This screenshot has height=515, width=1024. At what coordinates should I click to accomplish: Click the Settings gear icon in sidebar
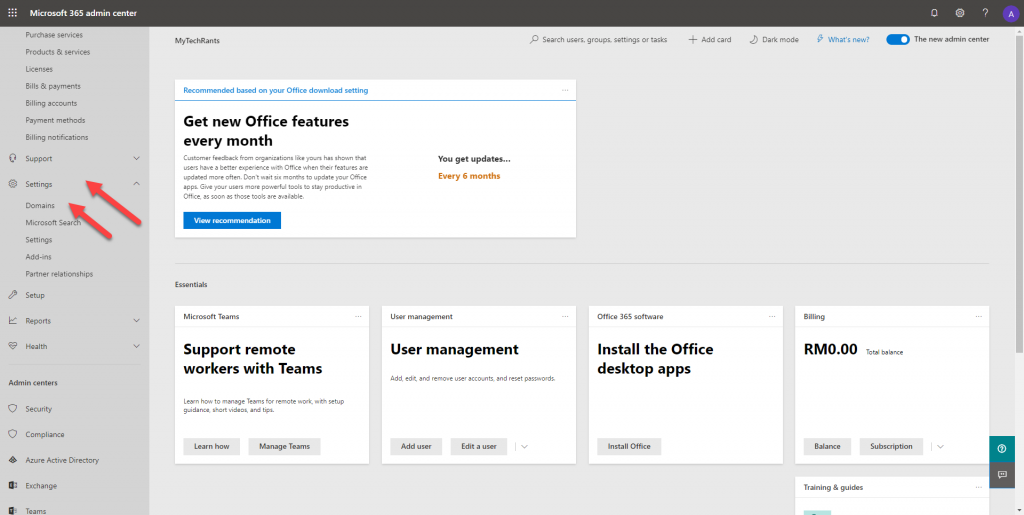(12, 184)
